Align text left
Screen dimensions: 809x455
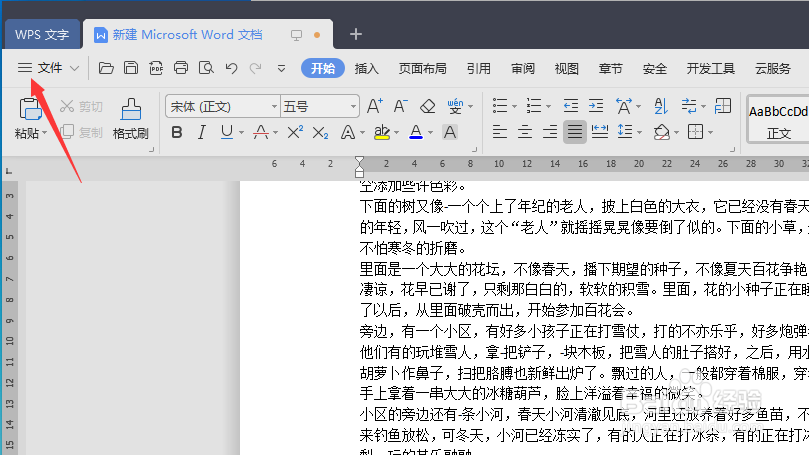click(x=499, y=132)
